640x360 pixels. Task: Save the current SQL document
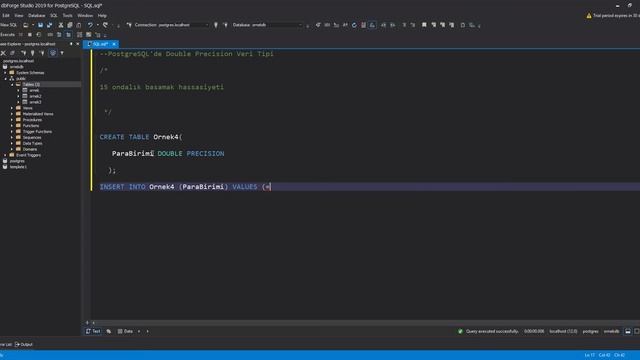click(40, 25)
